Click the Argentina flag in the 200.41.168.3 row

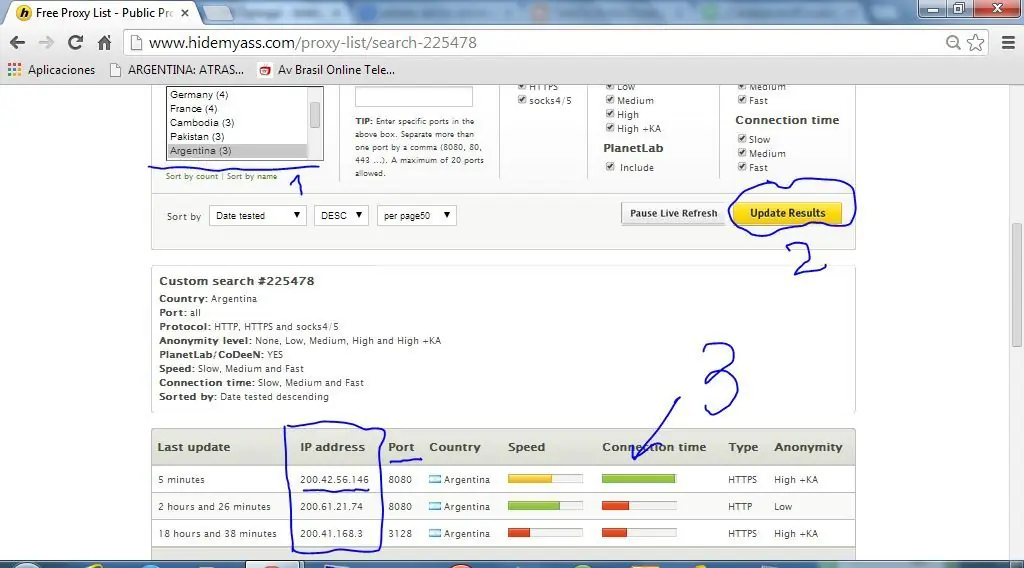(x=435, y=533)
